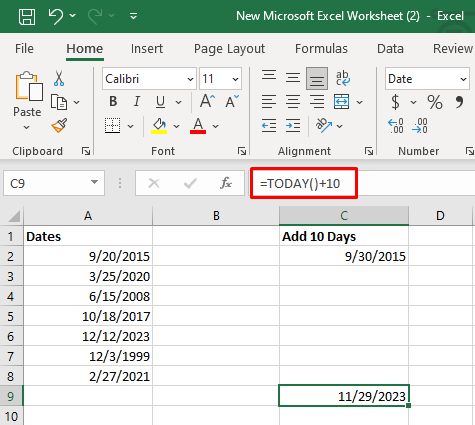Apply Percent Style
Viewport: 475px width, 425px height.
tap(435, 102)
